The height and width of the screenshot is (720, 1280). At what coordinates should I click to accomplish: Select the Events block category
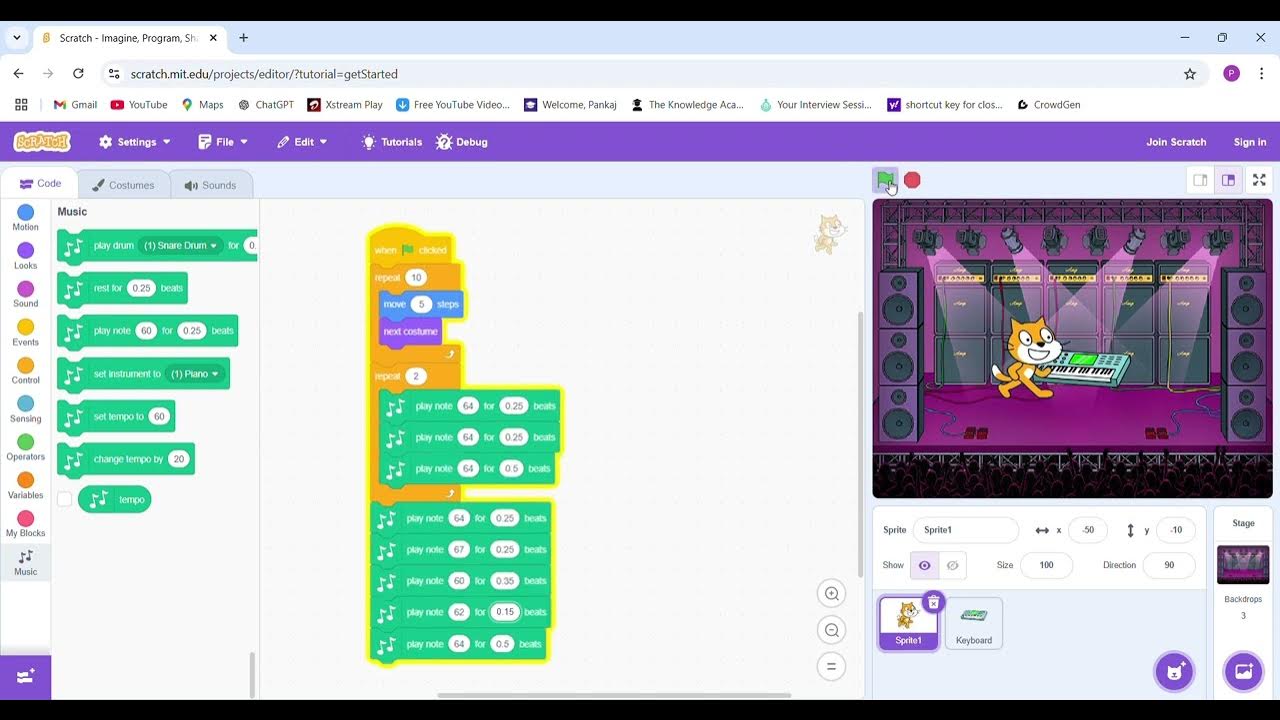26,333
